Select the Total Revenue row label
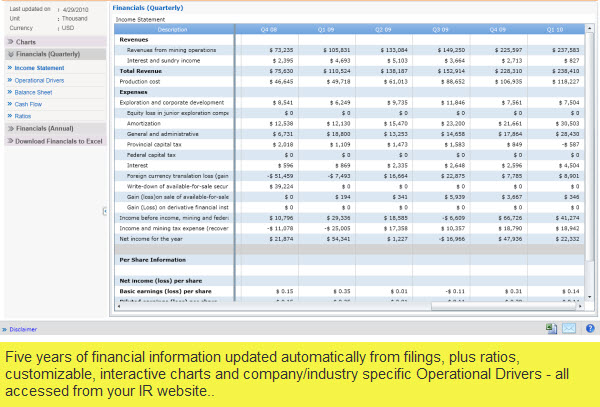 click(x=140, y=71)
